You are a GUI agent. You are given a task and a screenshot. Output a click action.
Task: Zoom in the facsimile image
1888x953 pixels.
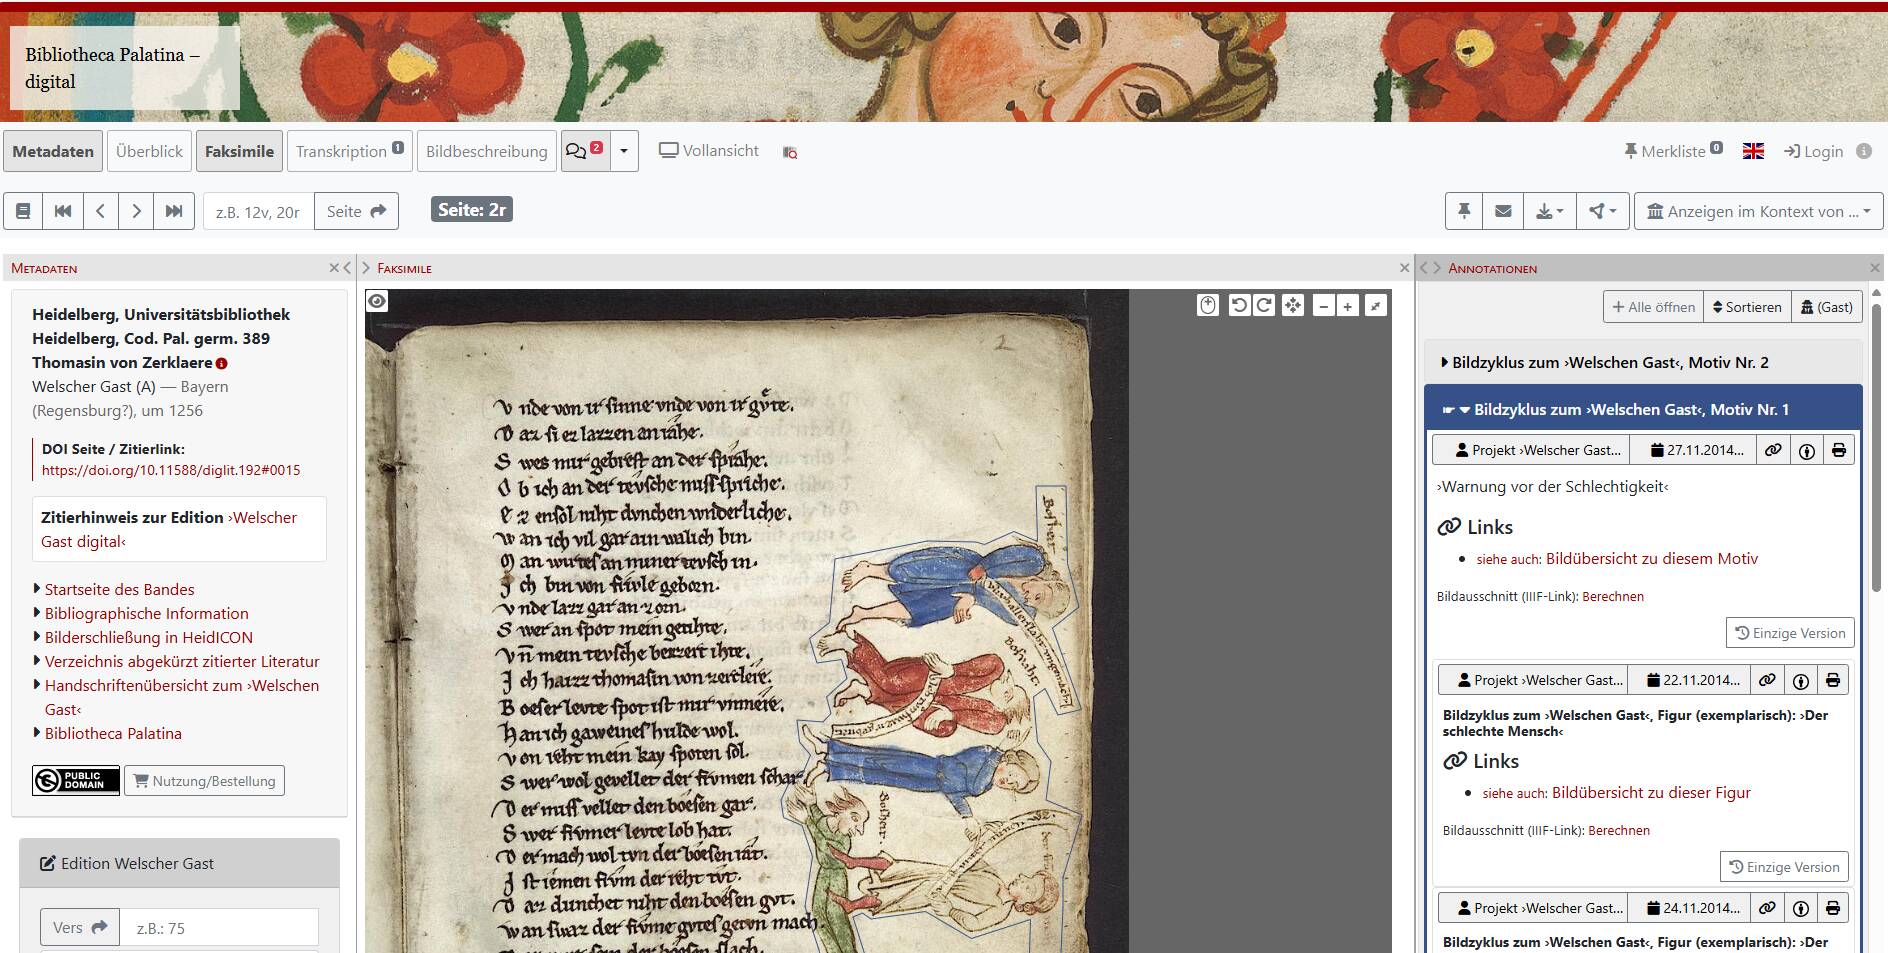click(x=1348, y=306)
